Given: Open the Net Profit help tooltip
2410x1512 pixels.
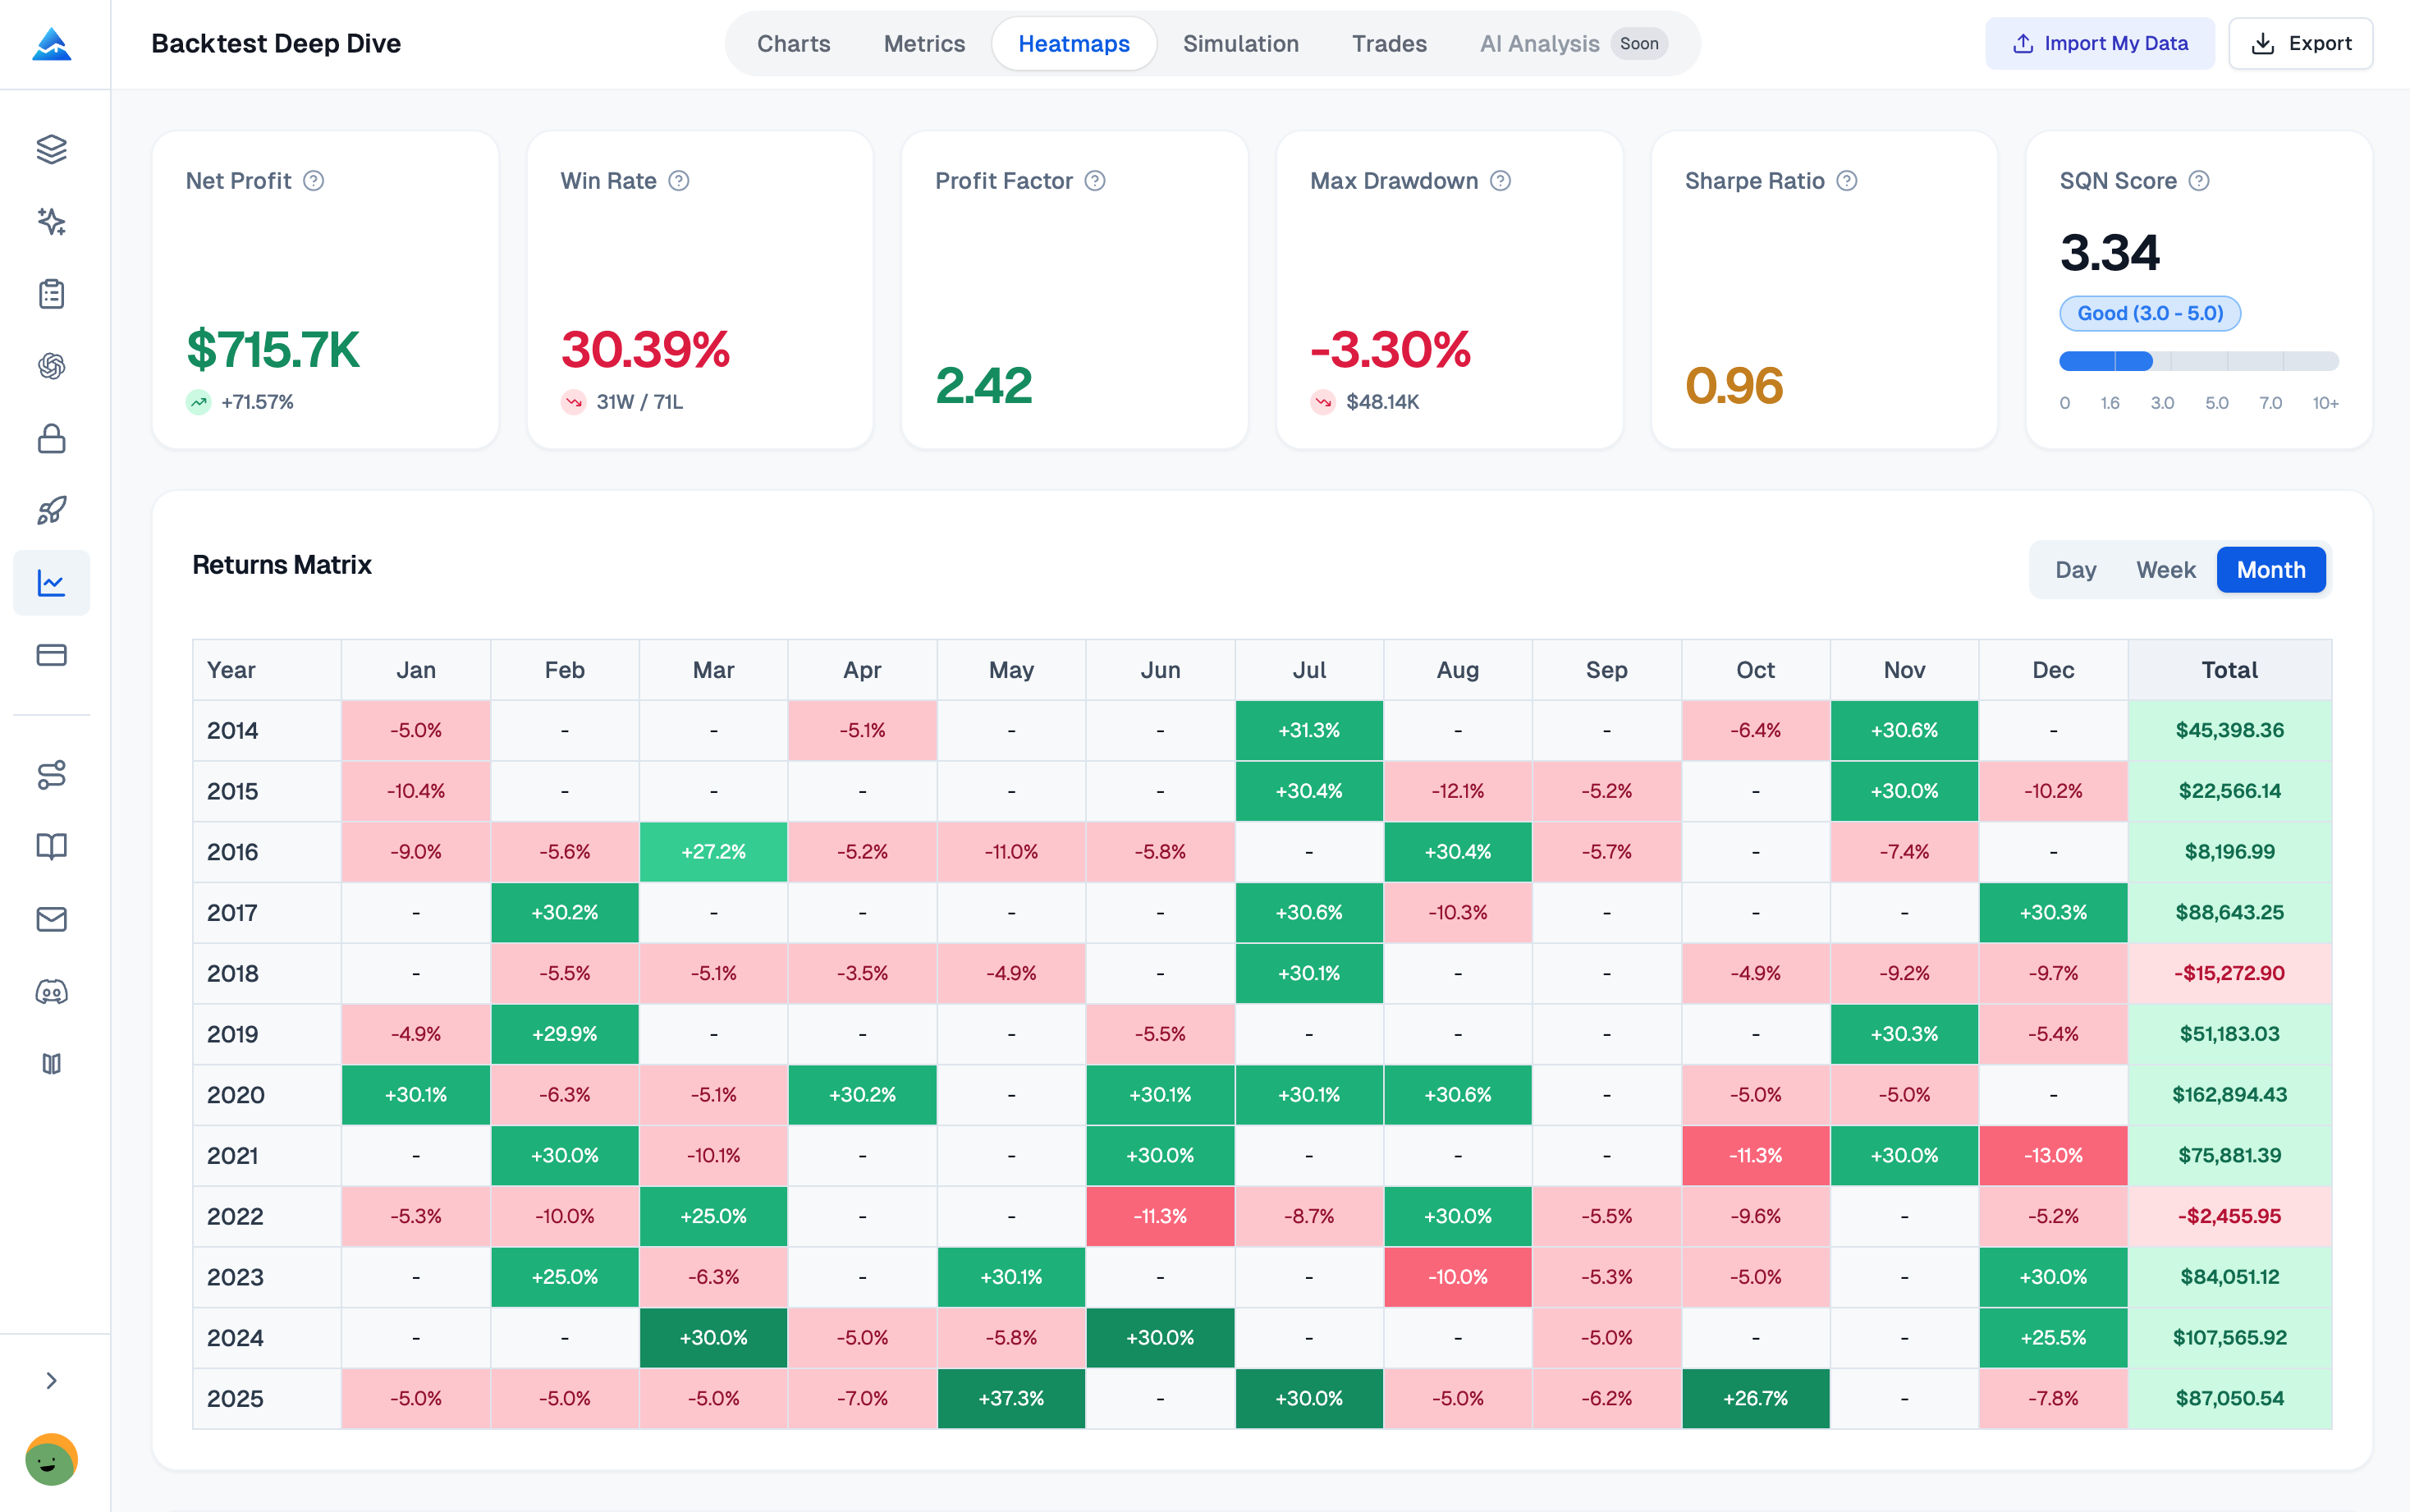Looking at the screenshot, I should click(x=314, y=181).
